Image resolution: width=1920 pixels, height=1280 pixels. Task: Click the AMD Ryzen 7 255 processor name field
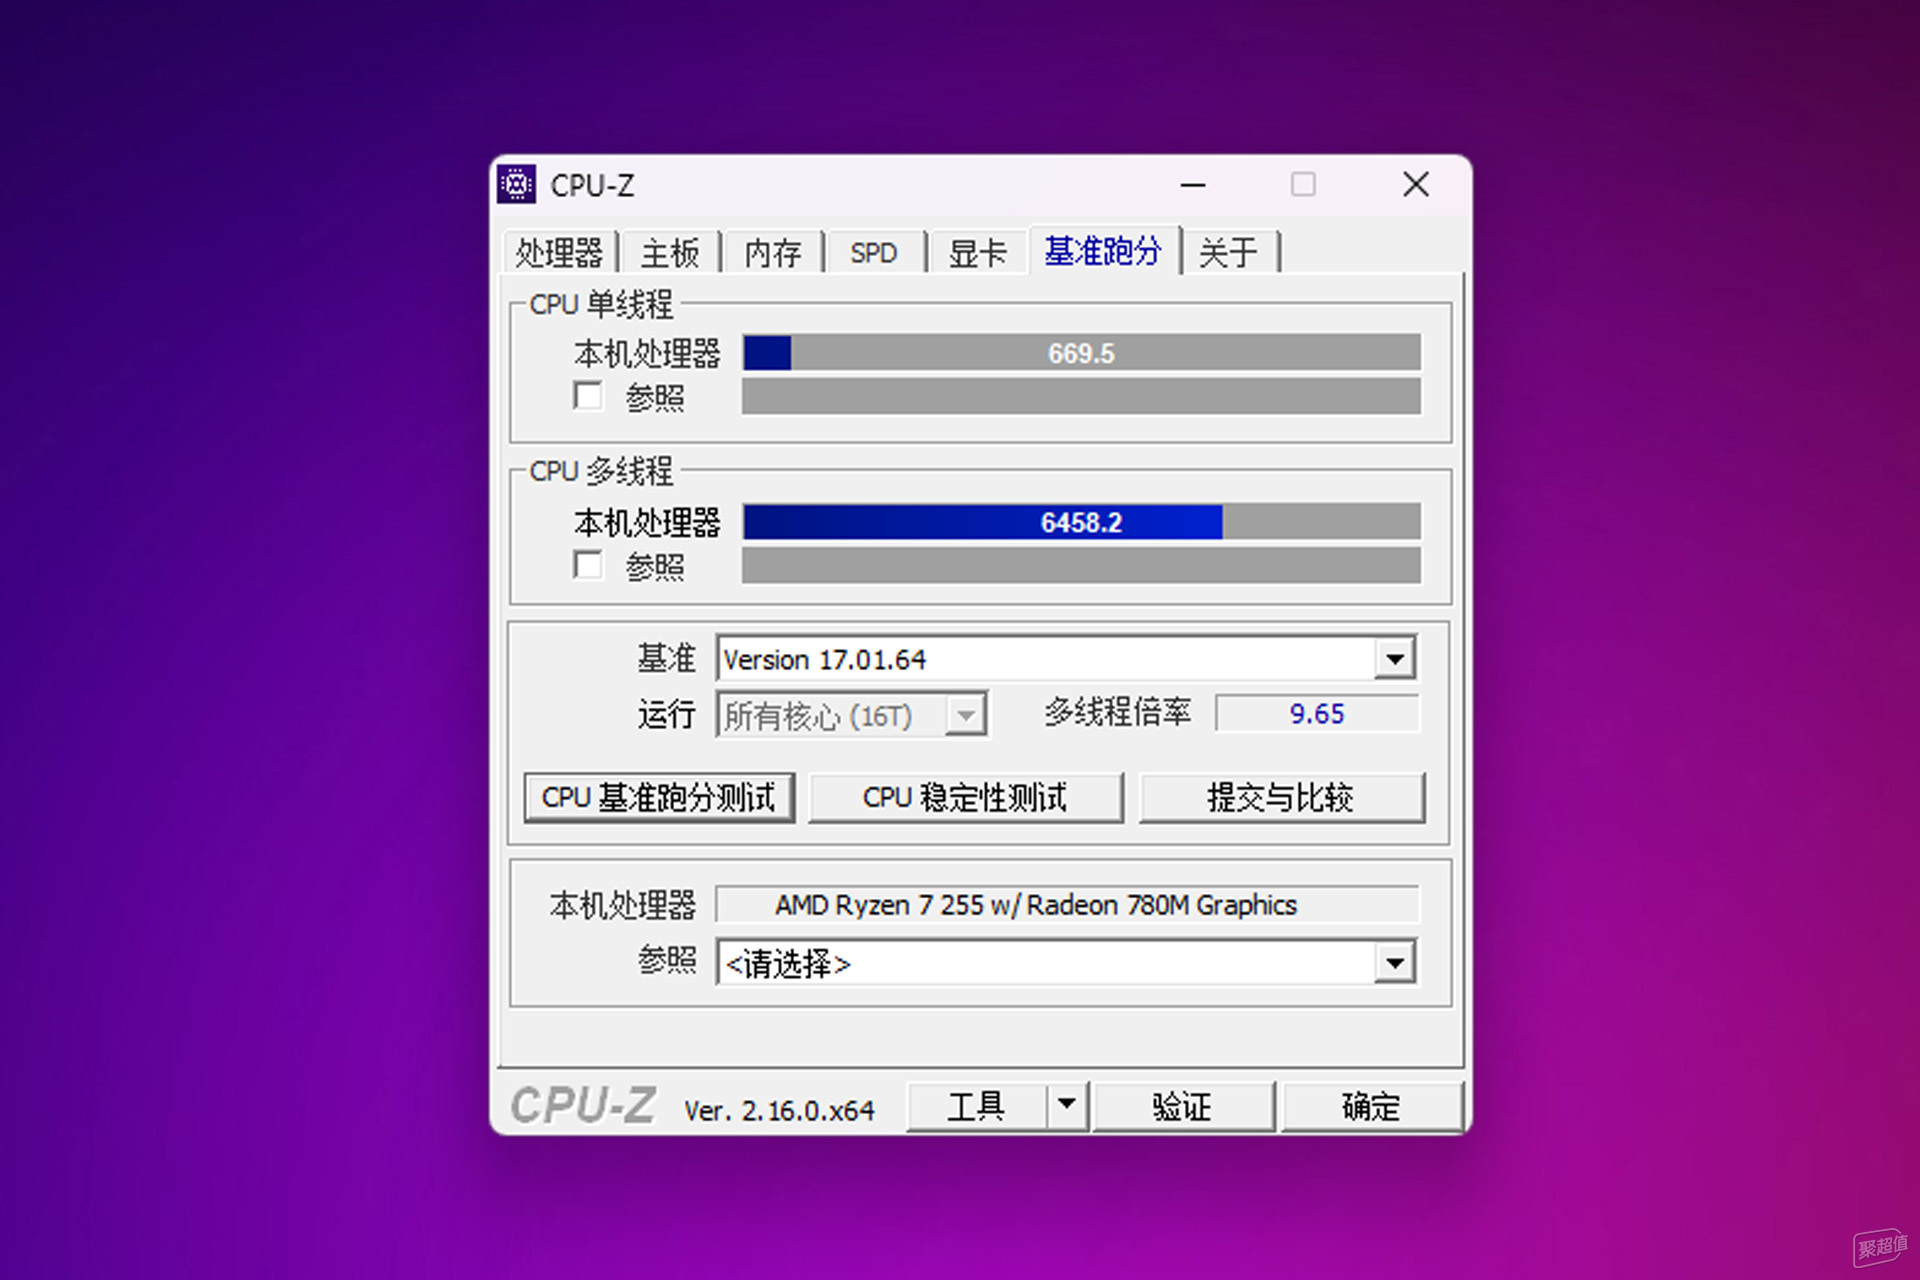tap(1067, 905)
